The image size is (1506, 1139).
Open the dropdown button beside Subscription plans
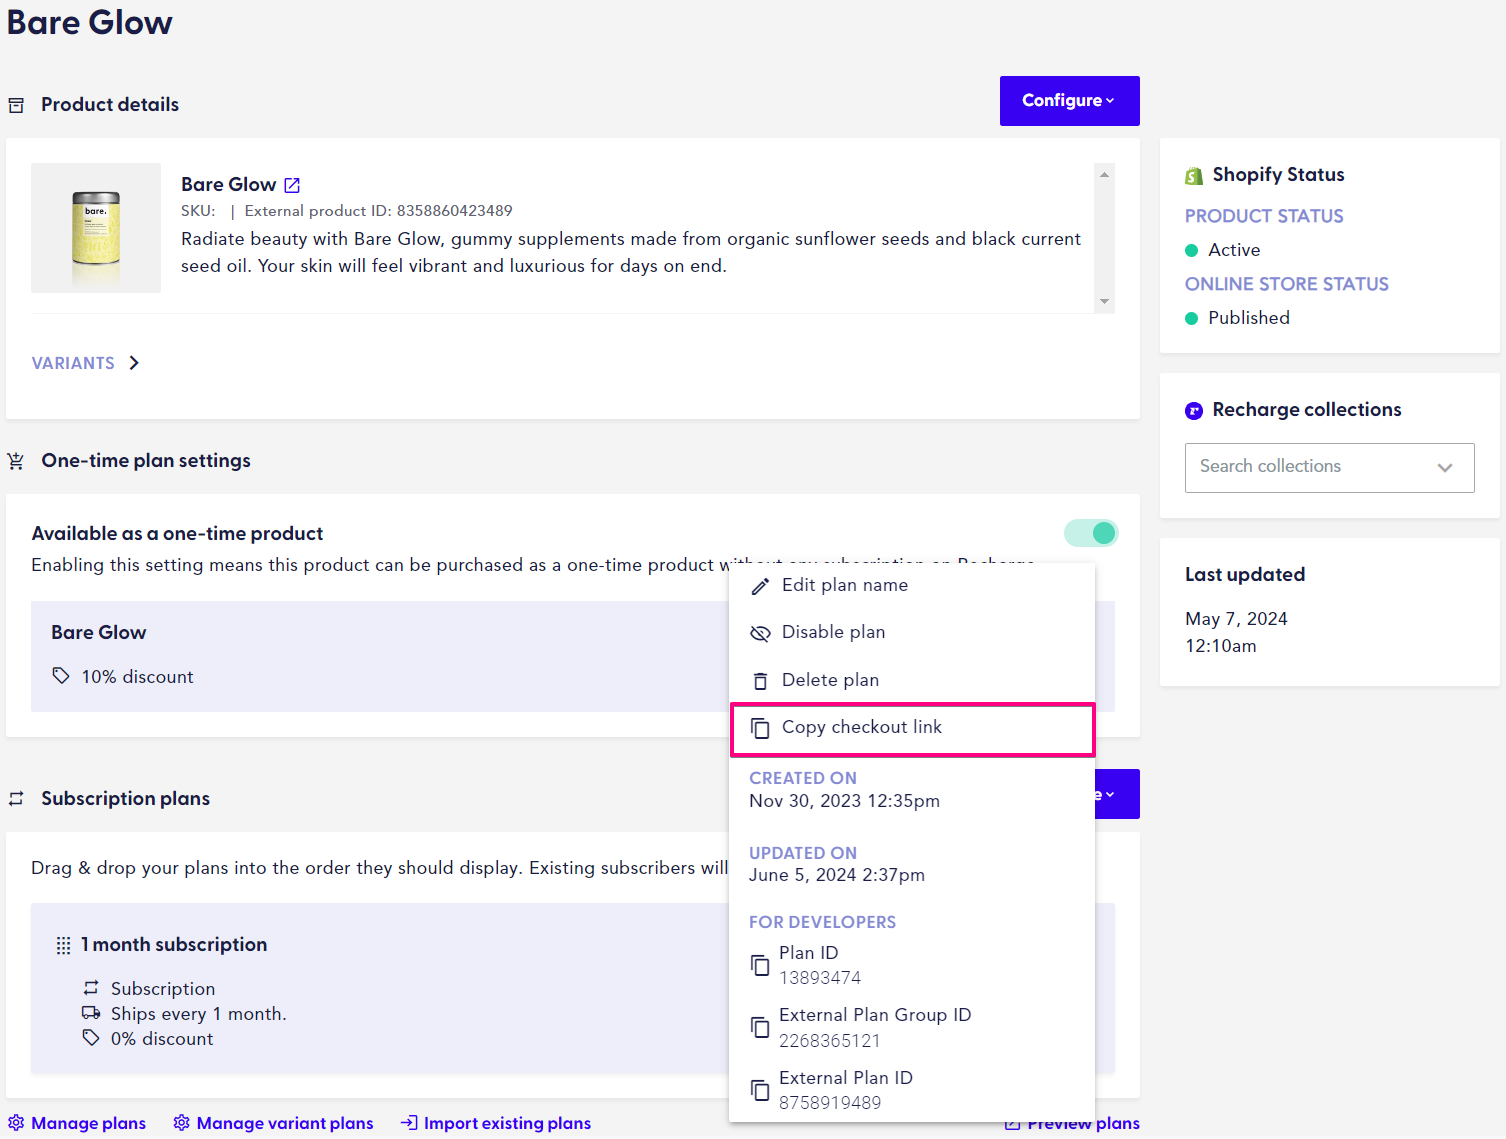tap(1117, 794)
